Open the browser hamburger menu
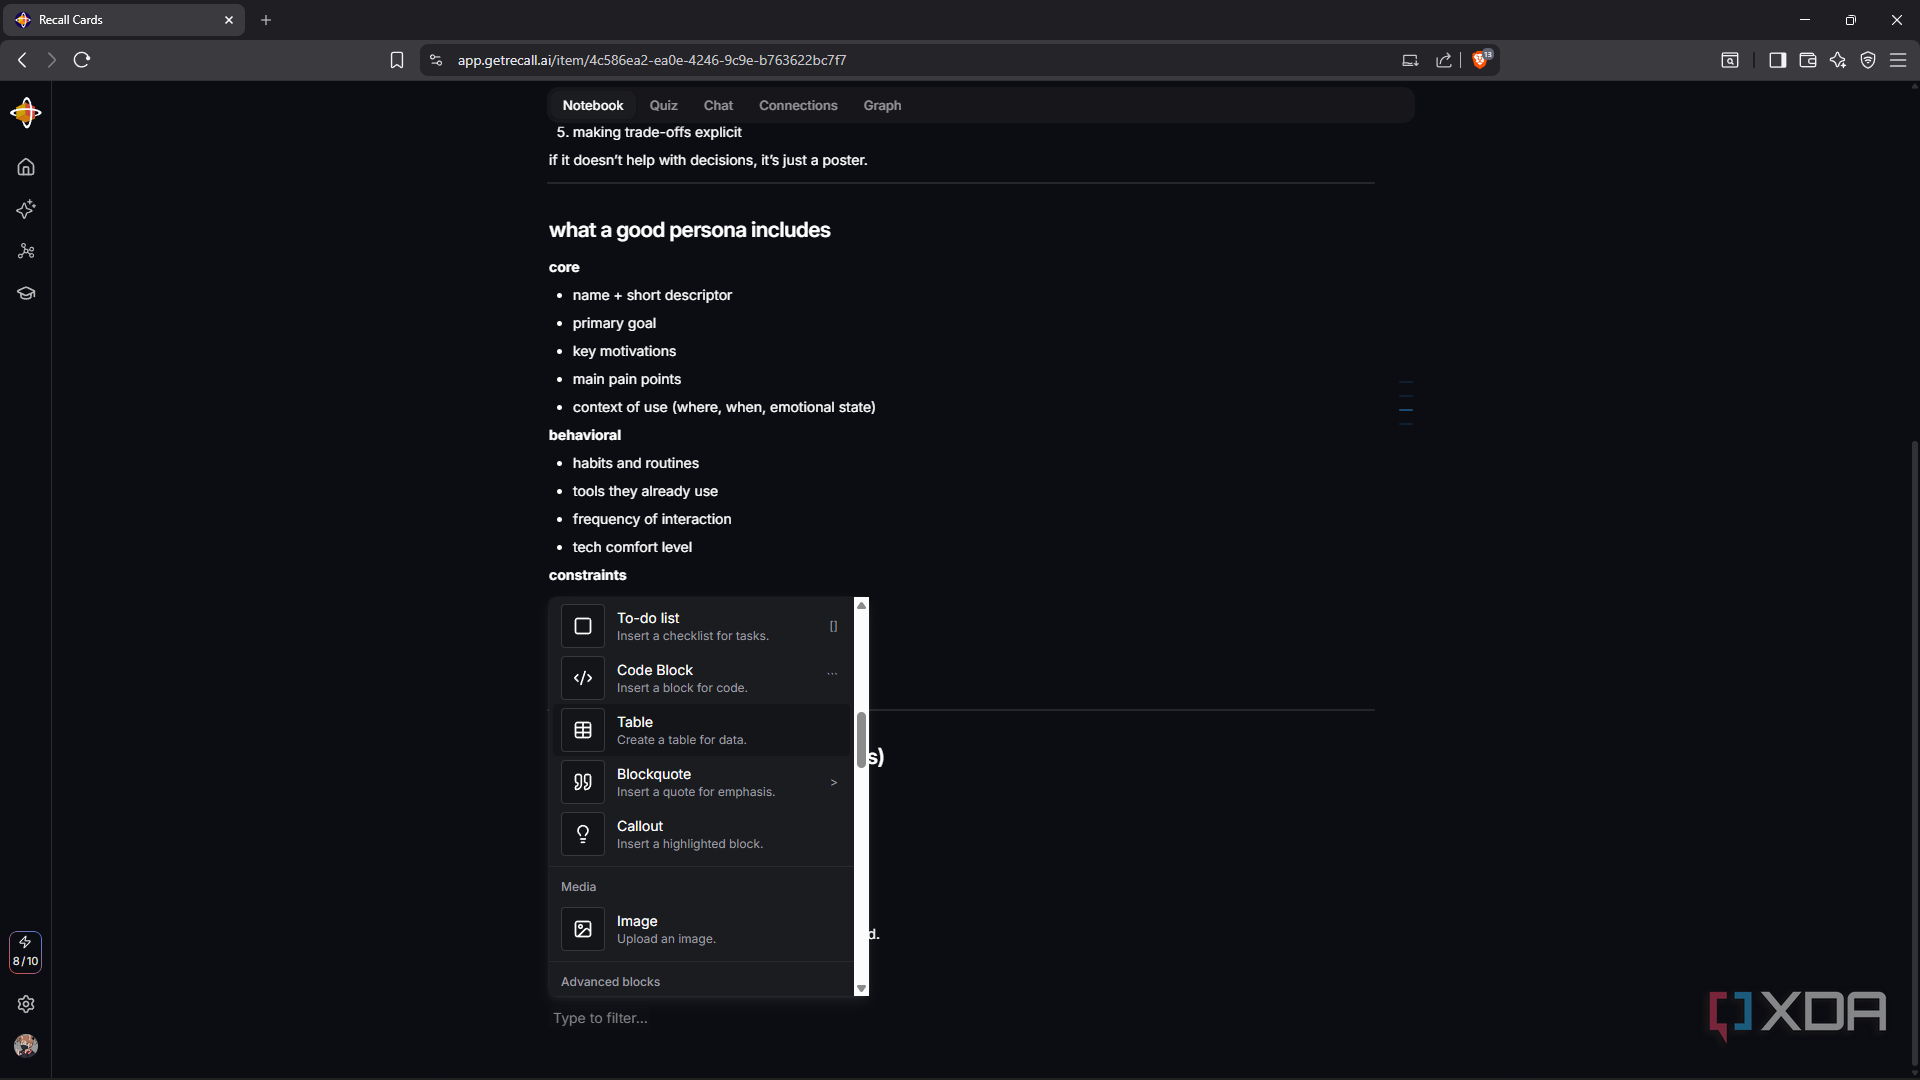 pos(1898,60)
